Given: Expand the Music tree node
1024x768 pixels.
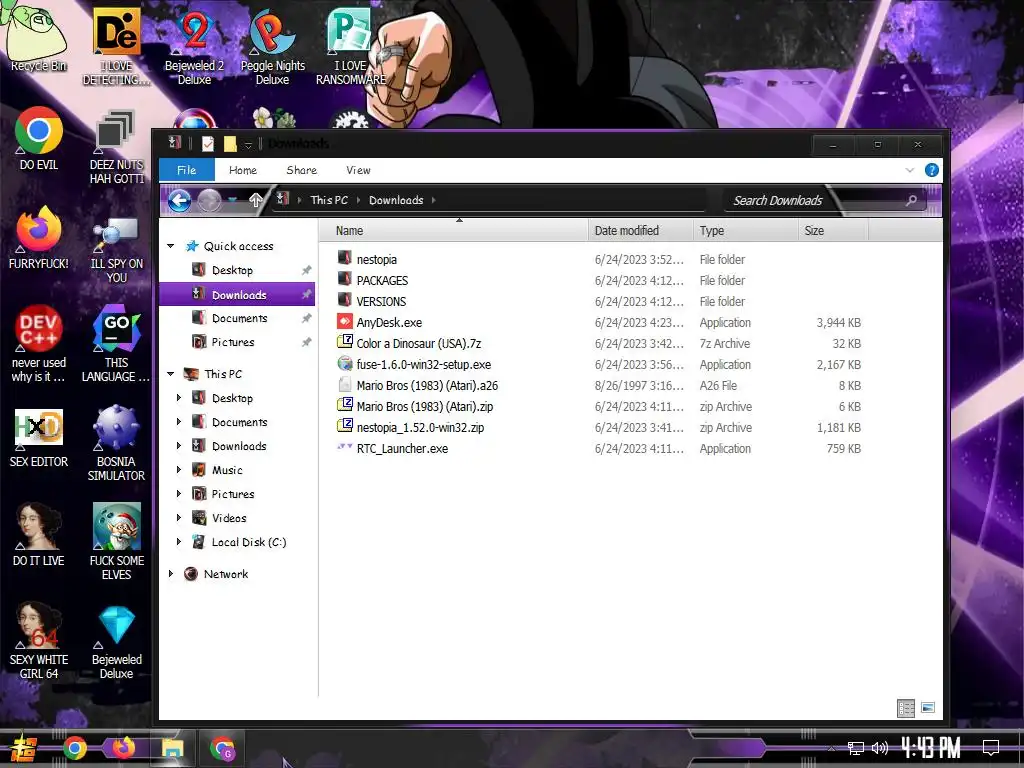Looking at the screenshot, I should [x=178, y=470].
